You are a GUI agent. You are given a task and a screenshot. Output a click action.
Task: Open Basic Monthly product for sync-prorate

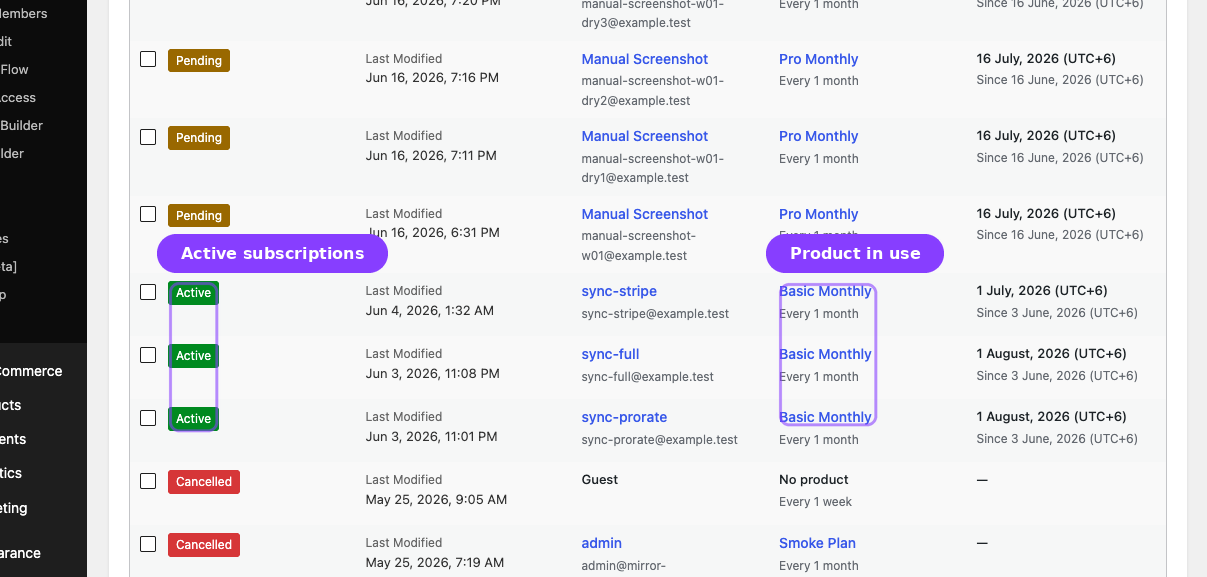[x=825, y=417]
